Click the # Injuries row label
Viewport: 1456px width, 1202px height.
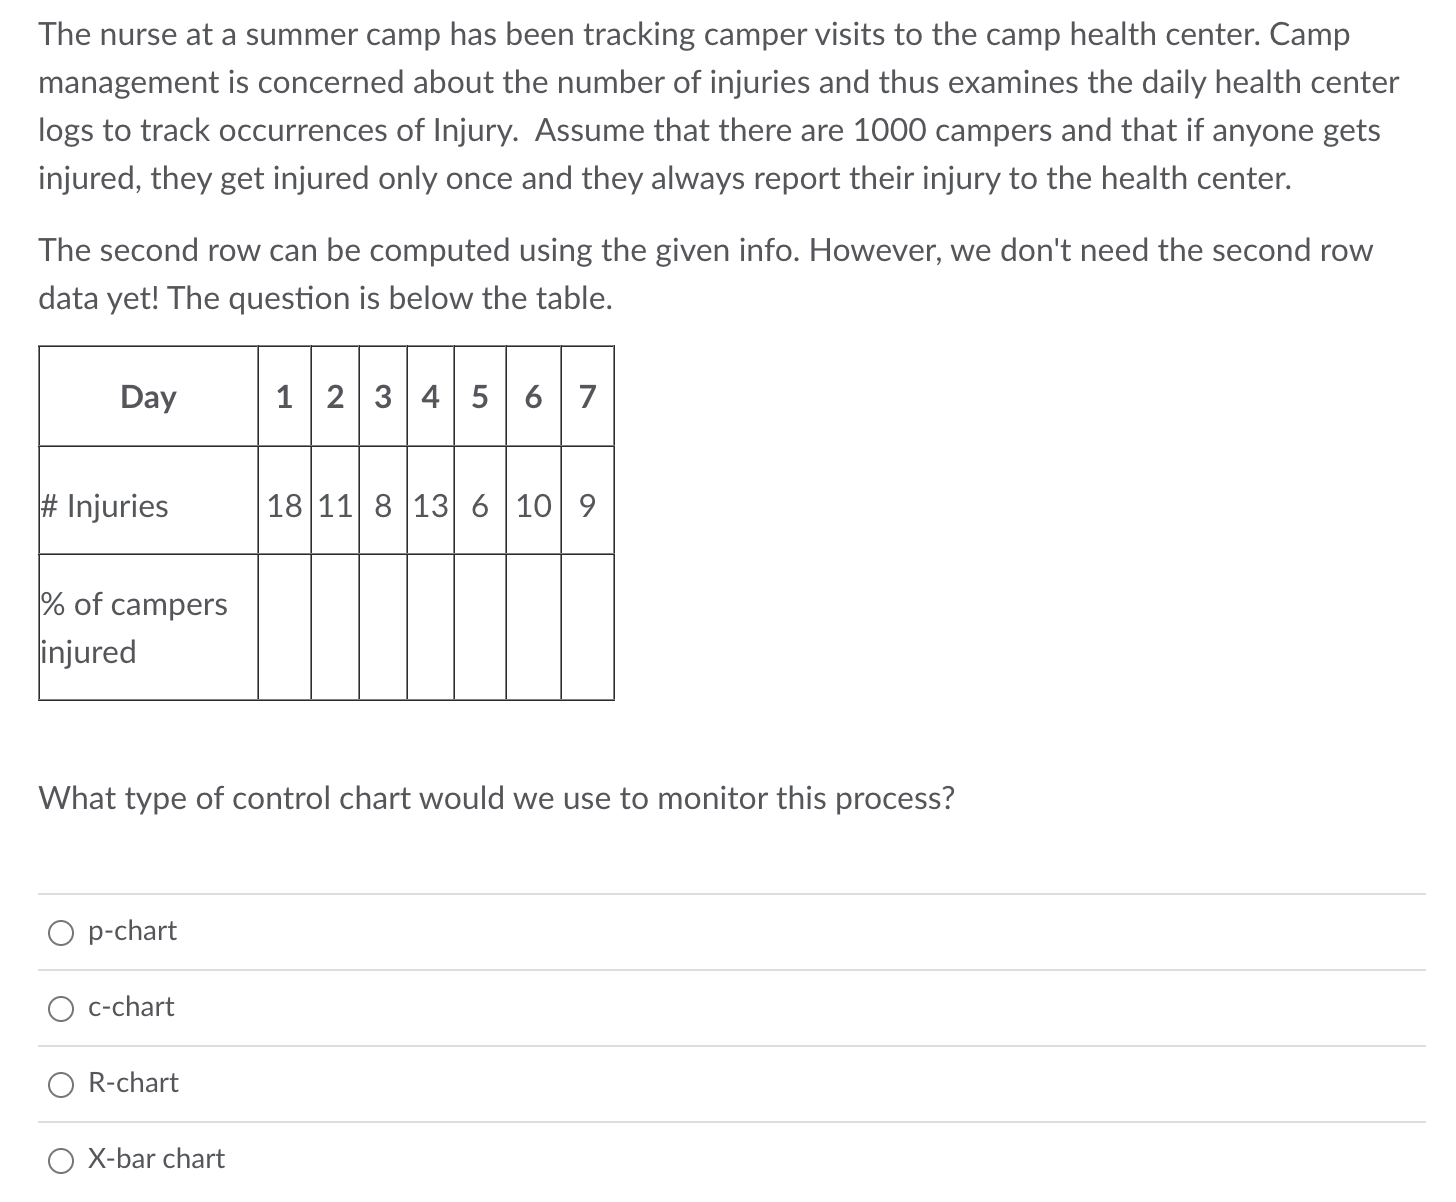coord(103,506)
